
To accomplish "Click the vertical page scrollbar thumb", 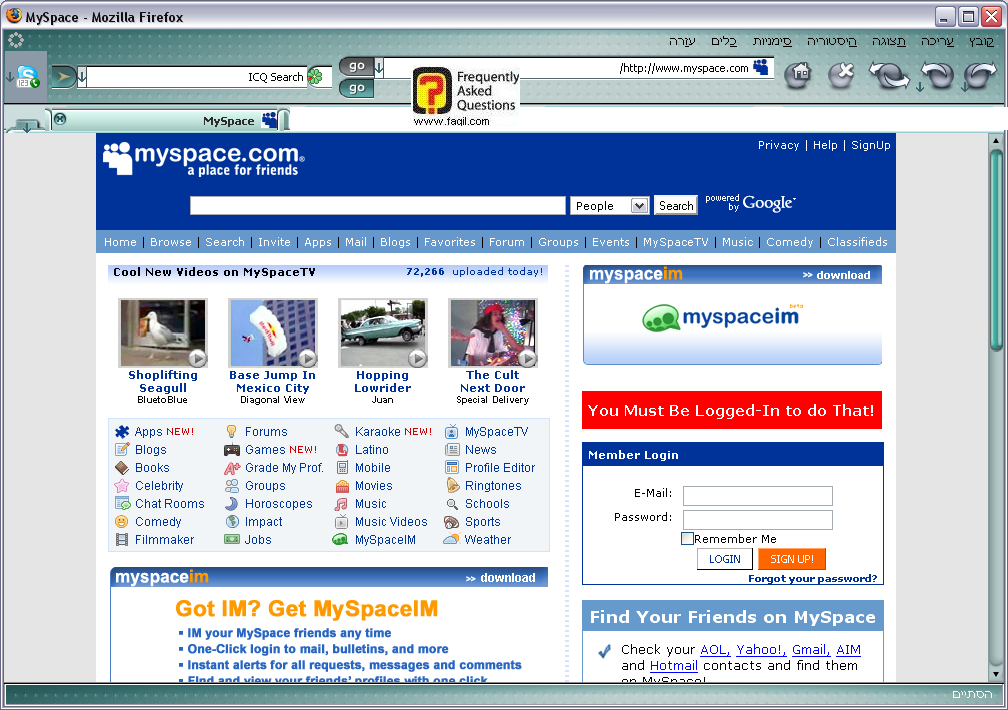I will tap(995, 250).
